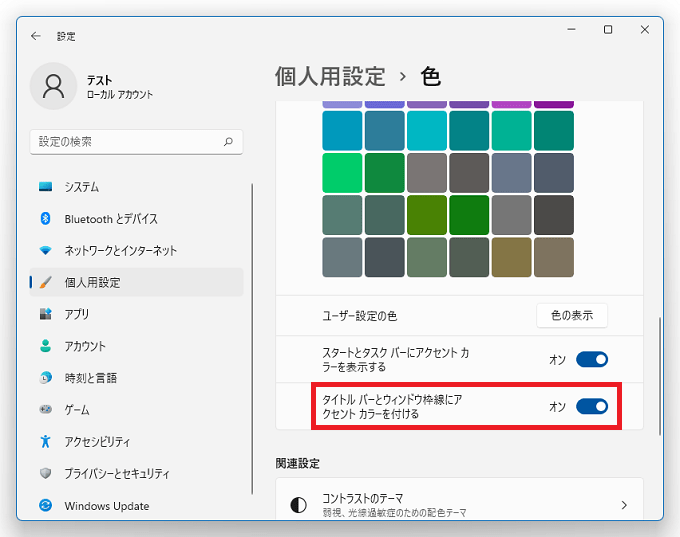This screenshot has height=537, width=680.
Task: Click the ゲーム controller icon
Action: [46, 409]
